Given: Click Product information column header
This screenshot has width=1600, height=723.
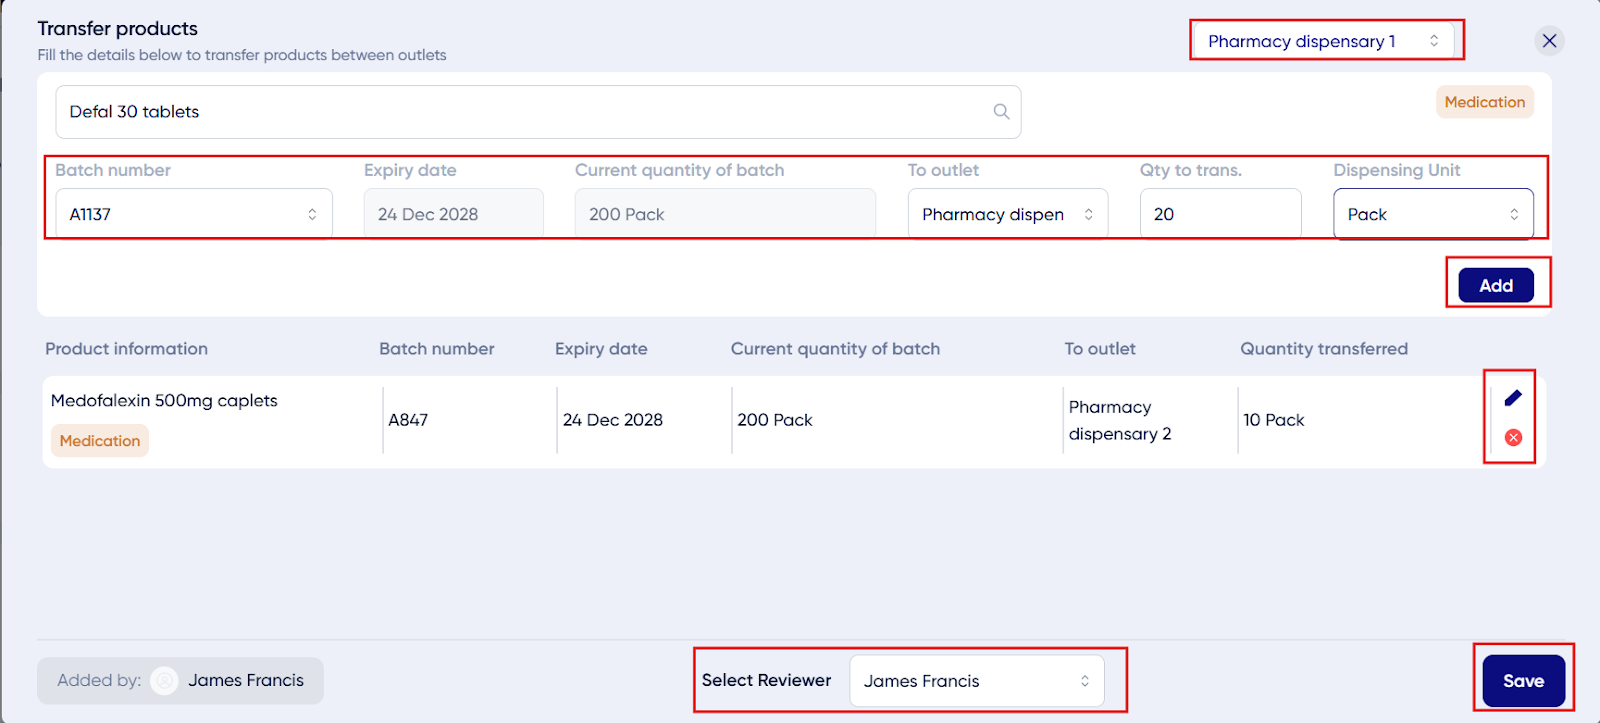Looking at the screenshot, I should click(127, 349).
